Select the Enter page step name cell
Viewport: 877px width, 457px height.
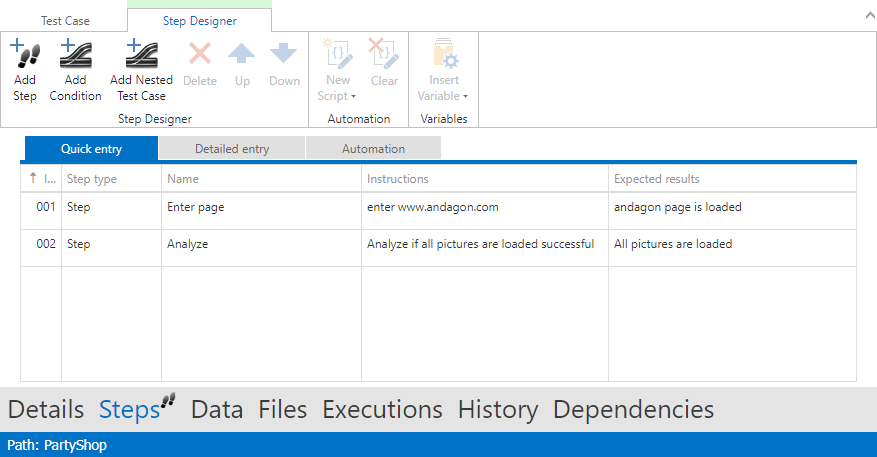click(x=196, y=208)
